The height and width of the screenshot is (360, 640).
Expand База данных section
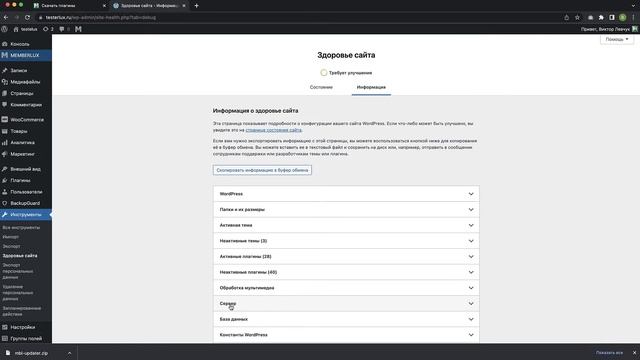[346, 319]
